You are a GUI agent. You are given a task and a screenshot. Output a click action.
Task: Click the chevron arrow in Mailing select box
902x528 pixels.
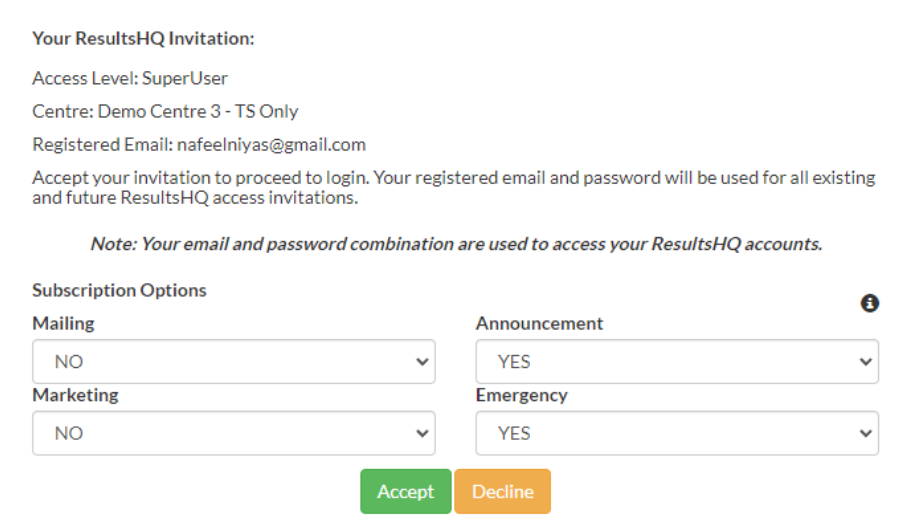point(422,362)
